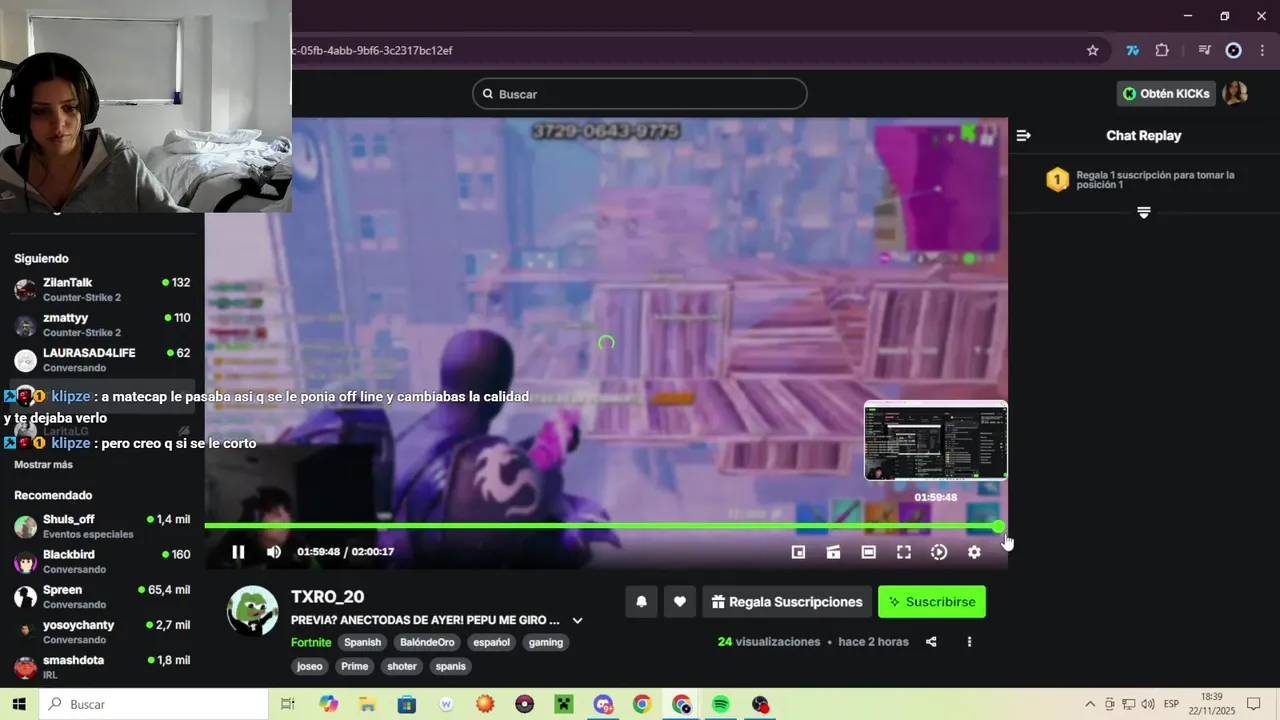The height and width of the screenshot is (720, 1280).
Task: Bookmark this page with star icon
Action: [1093, 50]
